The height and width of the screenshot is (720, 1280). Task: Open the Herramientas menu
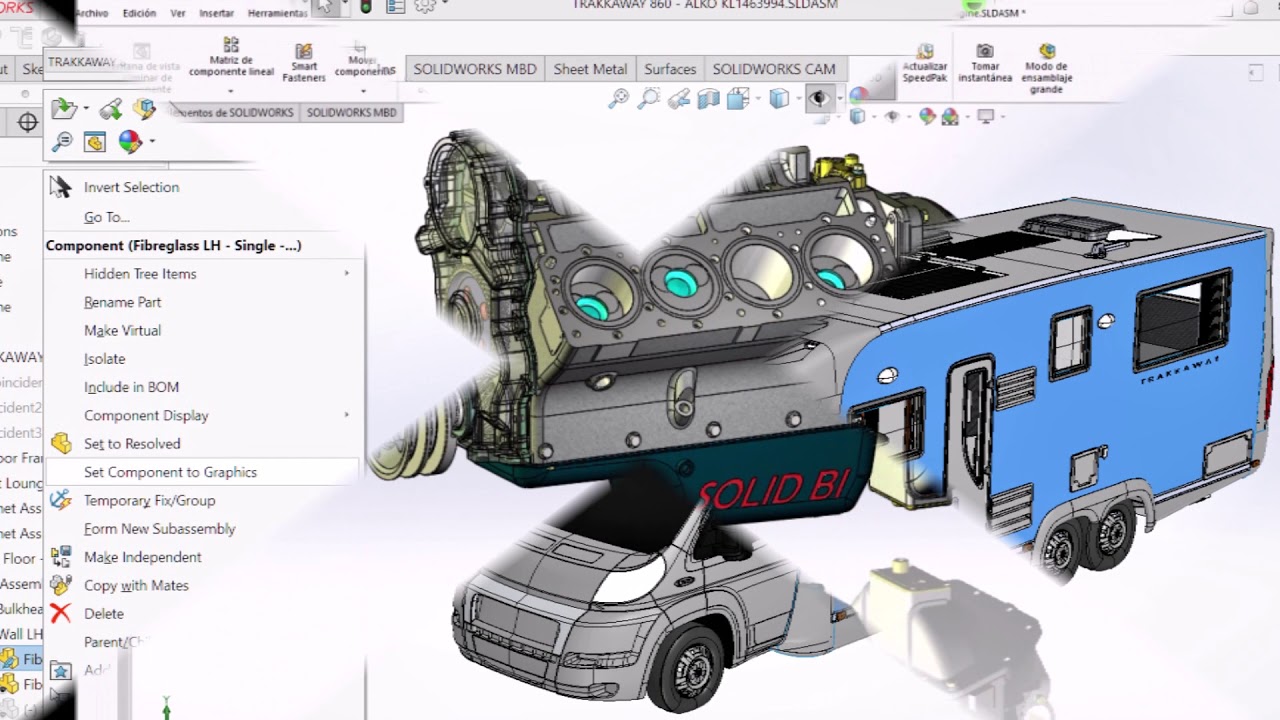[277, 13]
